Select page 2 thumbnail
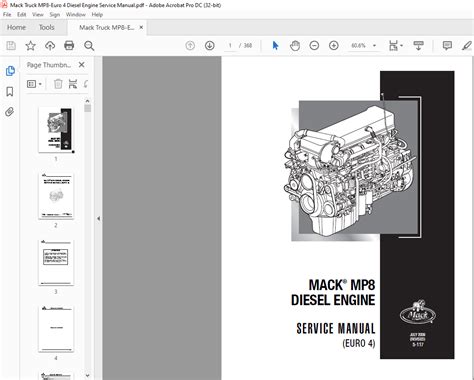The image size is (474, 380). (56, 196)
